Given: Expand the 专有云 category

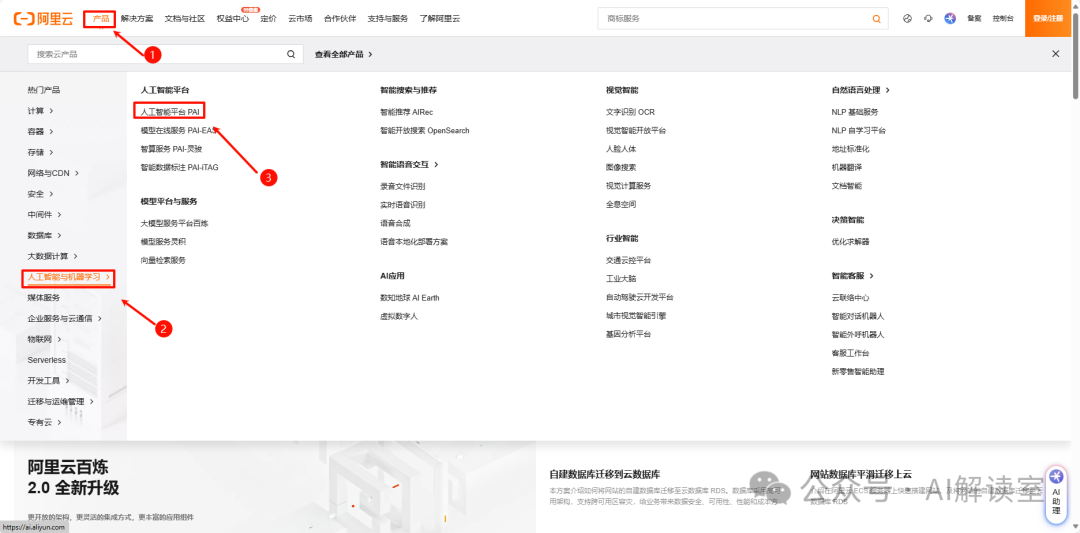Looking at the screenshot, I should pyautogui.click(x=45, y=421).
